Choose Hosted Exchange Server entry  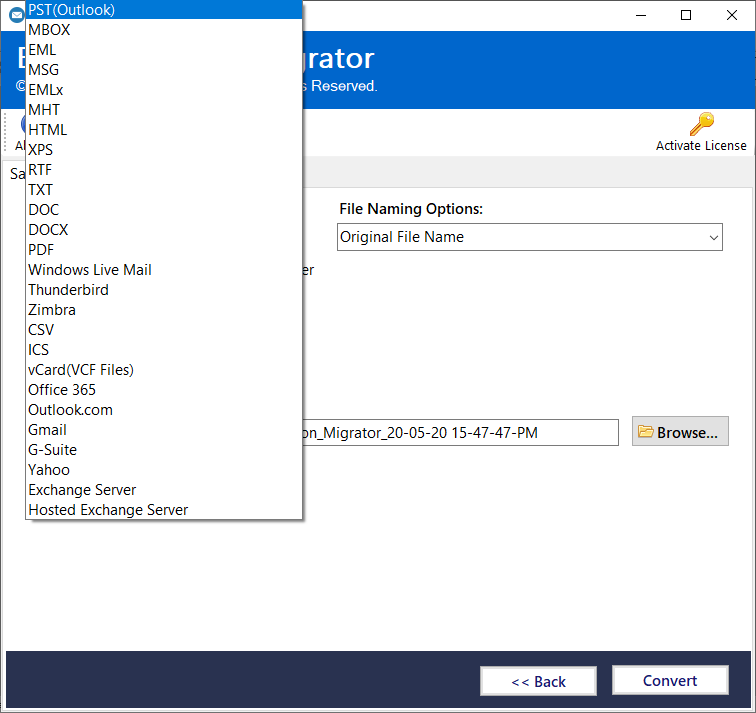[x=164, y=510]
